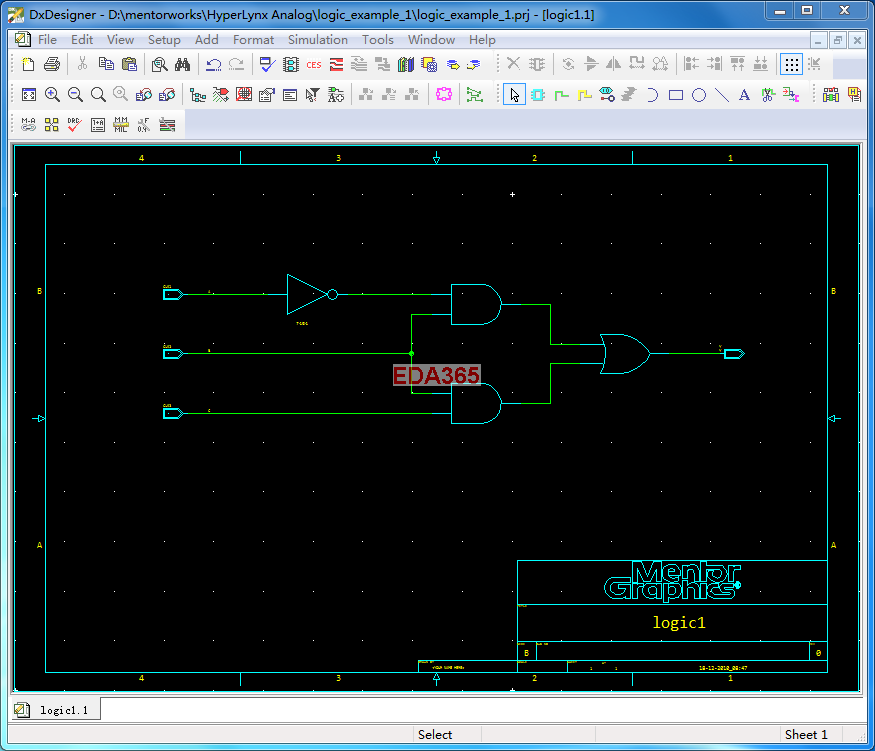Open the Simulation menu
875x751 pixels.
(317, 40)
